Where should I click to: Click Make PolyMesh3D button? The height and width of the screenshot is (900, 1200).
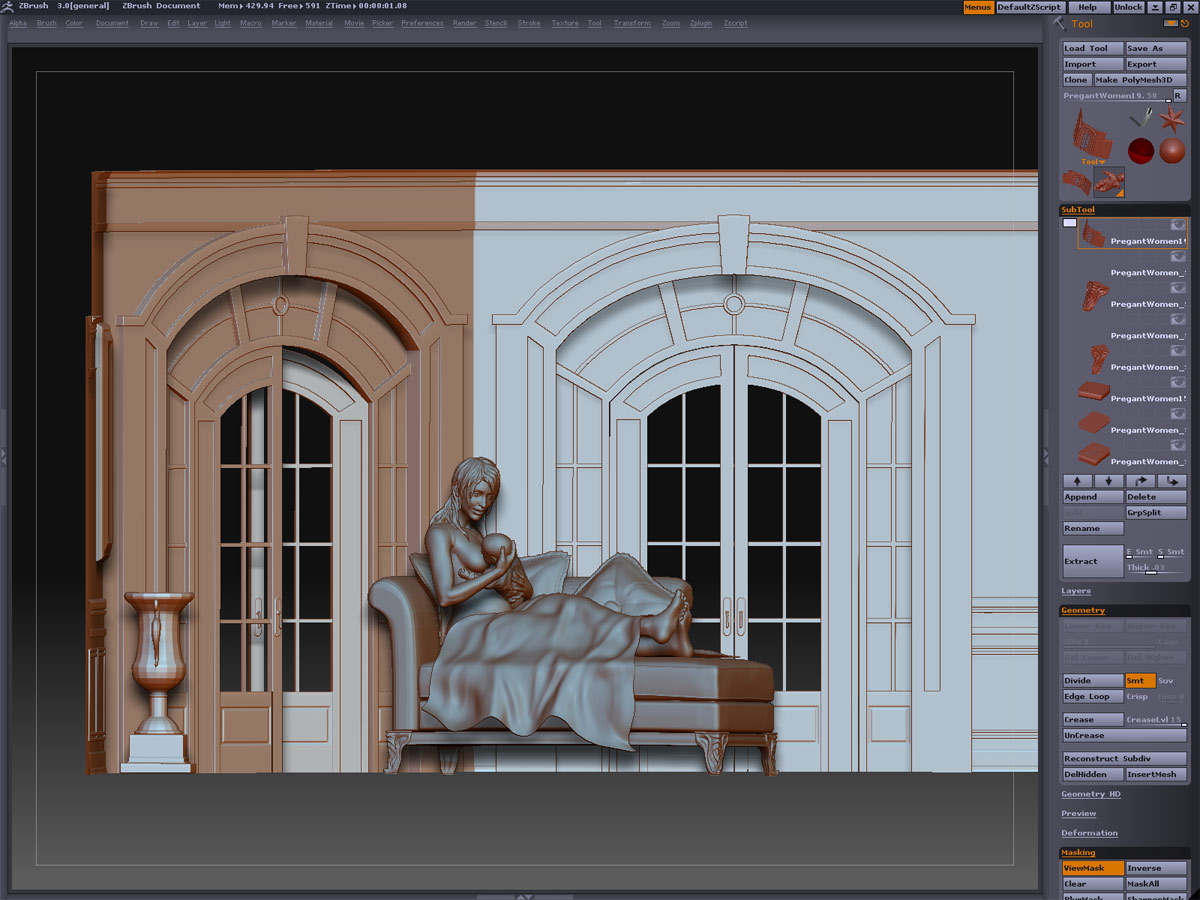click(x=1140, y=80)
